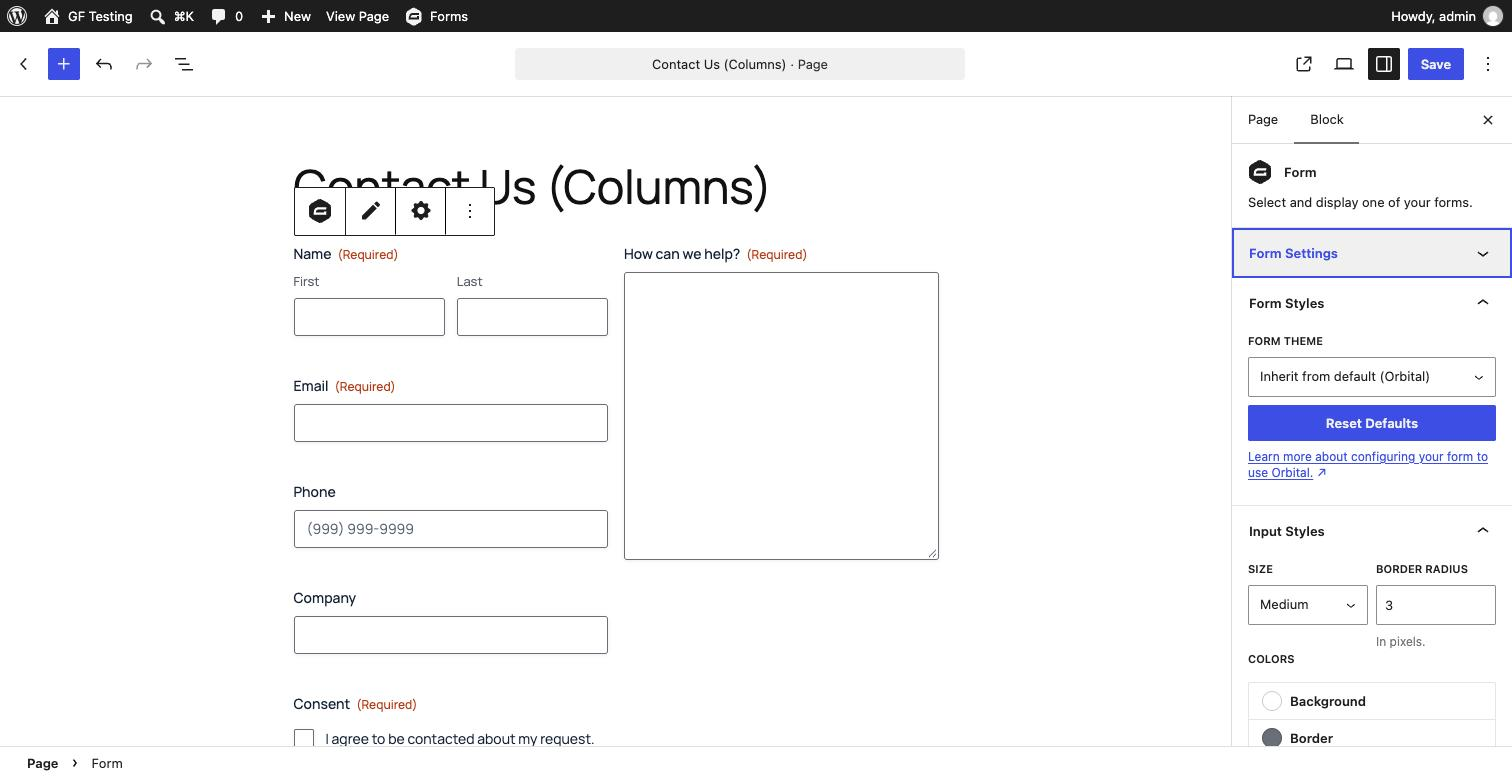The width and height of the screenshot is (1512, 779).
Task: Save the page
Action: coord(1436,64)
